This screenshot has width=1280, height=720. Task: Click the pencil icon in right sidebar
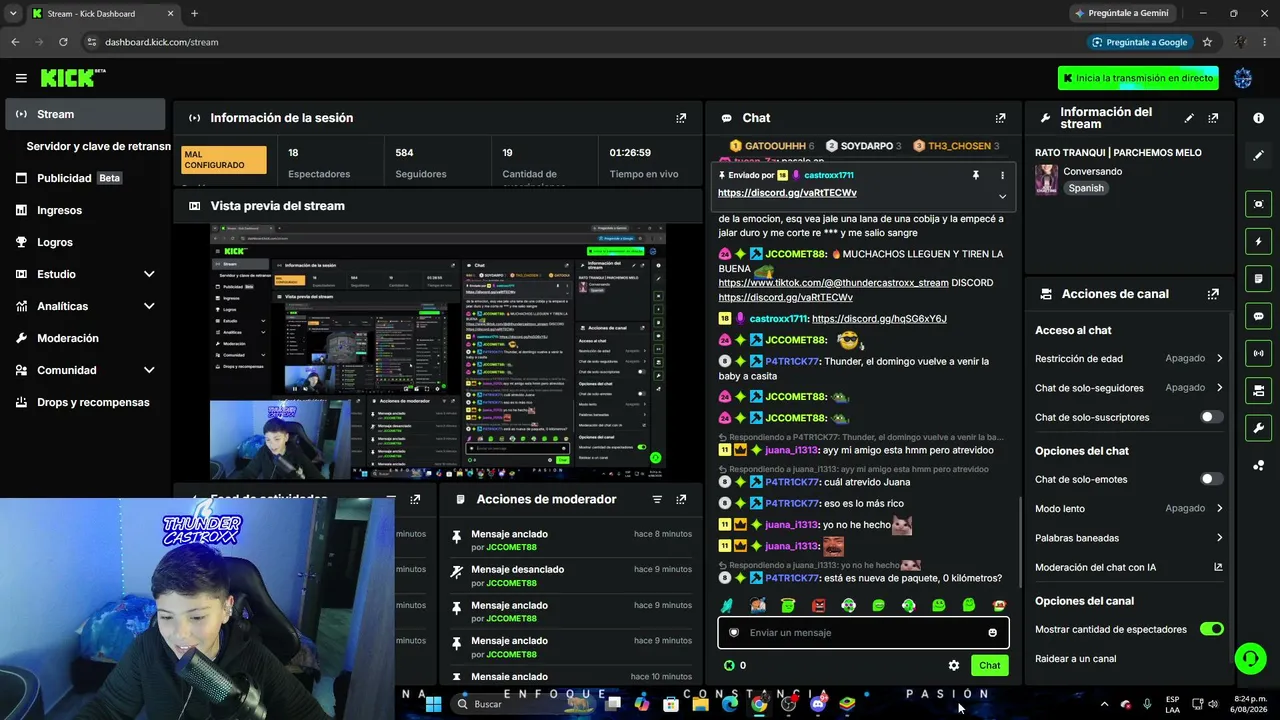point(1258,155)
